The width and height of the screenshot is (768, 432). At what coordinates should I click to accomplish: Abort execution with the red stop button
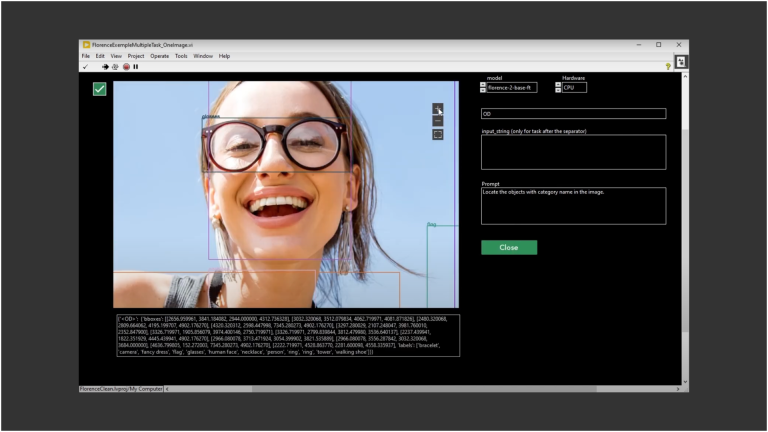126,67
